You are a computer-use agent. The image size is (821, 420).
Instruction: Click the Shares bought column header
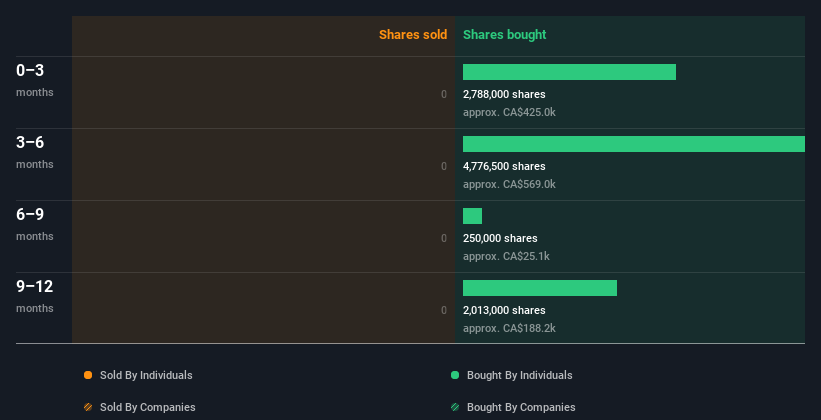point(504,35)
